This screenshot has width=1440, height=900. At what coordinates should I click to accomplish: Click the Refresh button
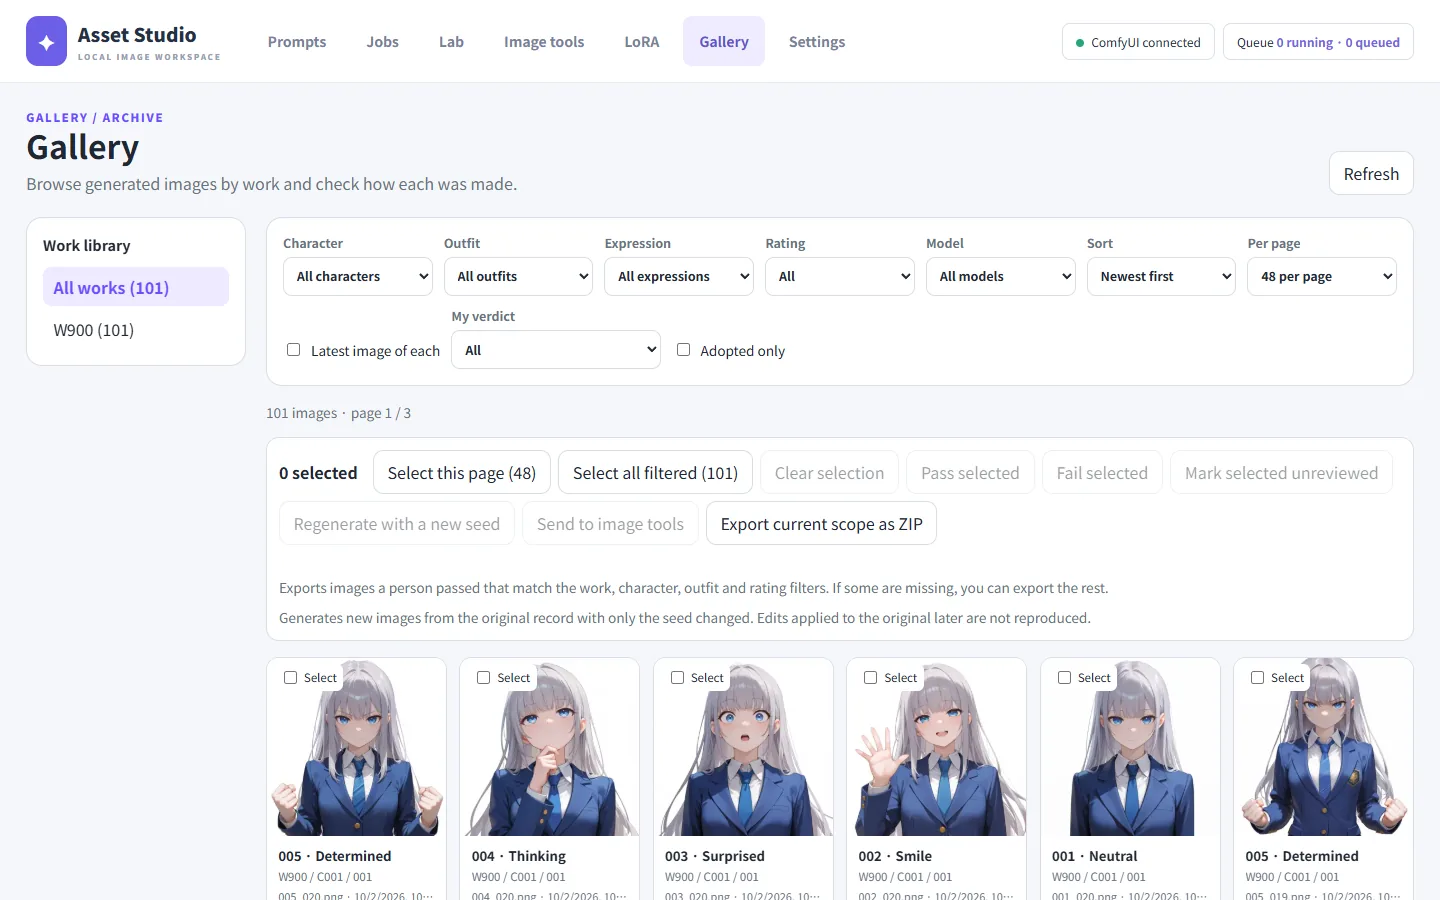[1371, 173]
